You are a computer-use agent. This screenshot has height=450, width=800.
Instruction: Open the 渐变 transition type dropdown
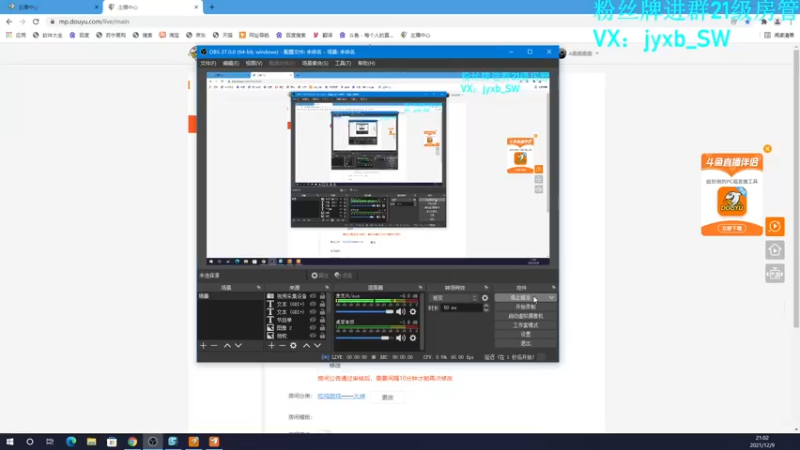[454, 298]
